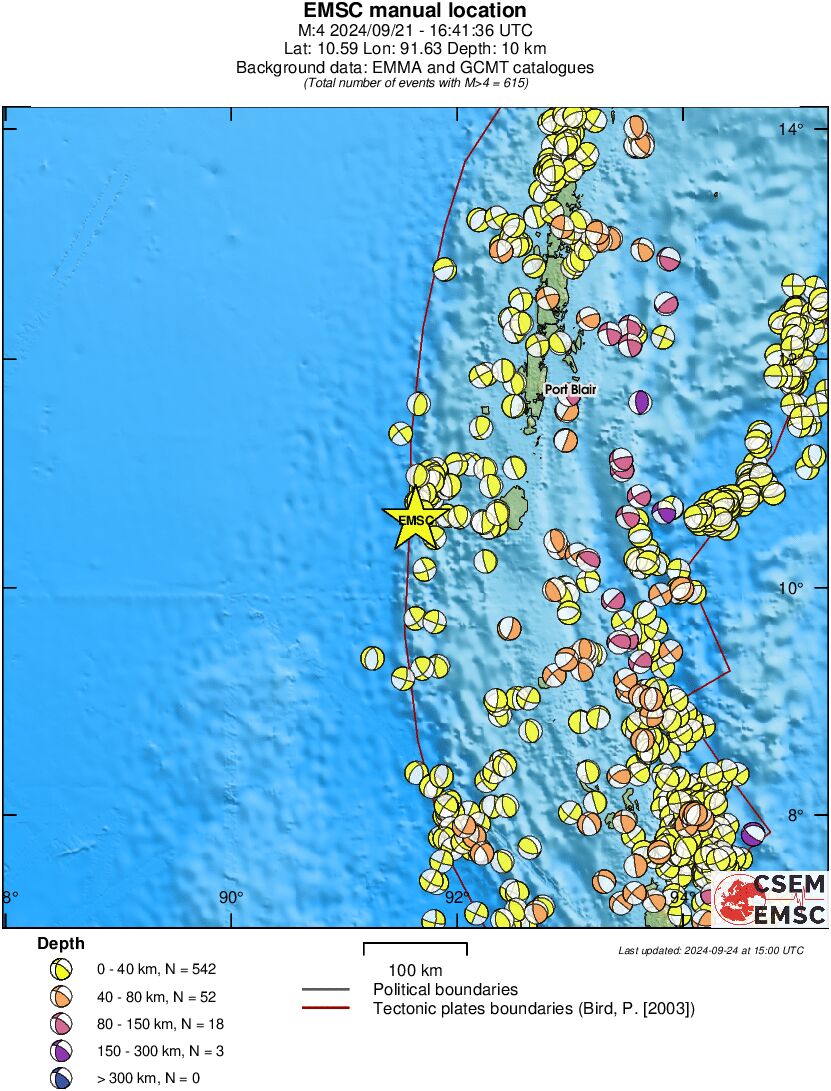Viewport: 831px width, 1091px height.
Task: Click the 'Depth' legend heading
Action: pos(61,943)
